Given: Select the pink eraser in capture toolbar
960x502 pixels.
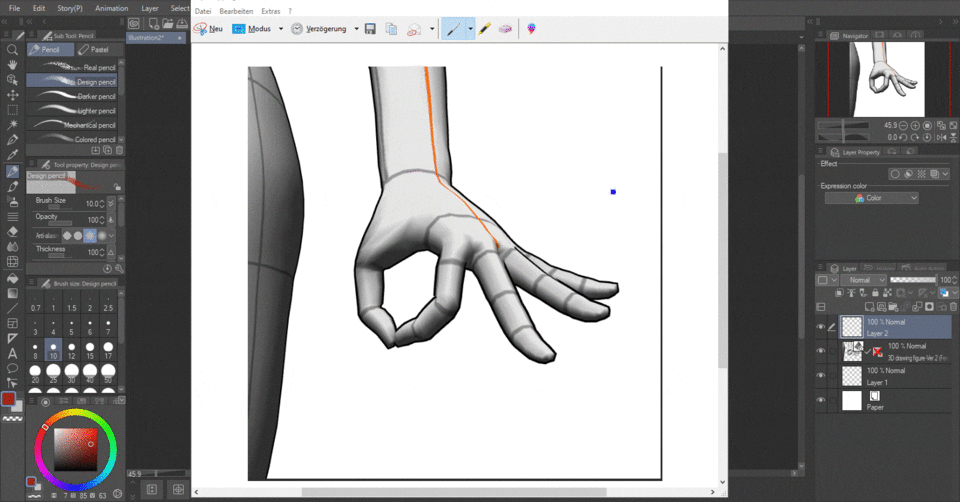Looking at the screenshot, I should (x=505, y=29).
